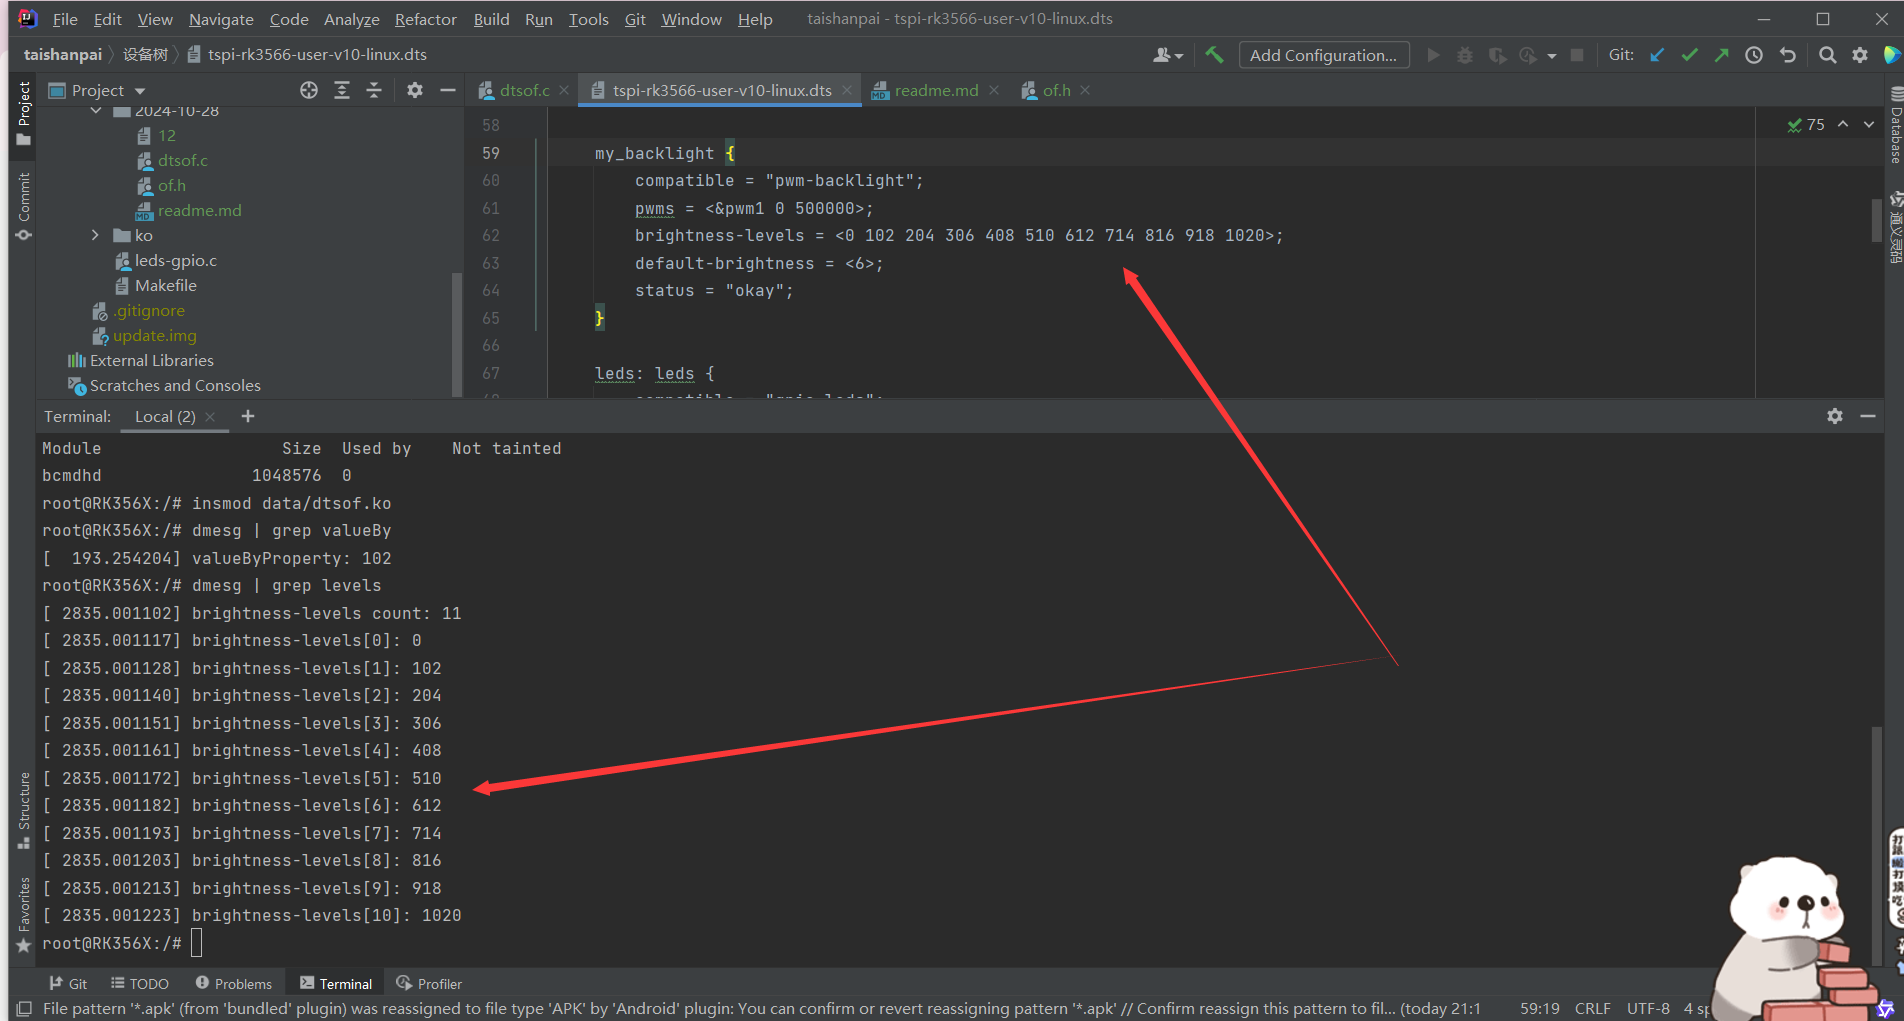The image size is (1904, 1021).
Task: Click the Build project hammer icon
Action: click(1214, 55)
